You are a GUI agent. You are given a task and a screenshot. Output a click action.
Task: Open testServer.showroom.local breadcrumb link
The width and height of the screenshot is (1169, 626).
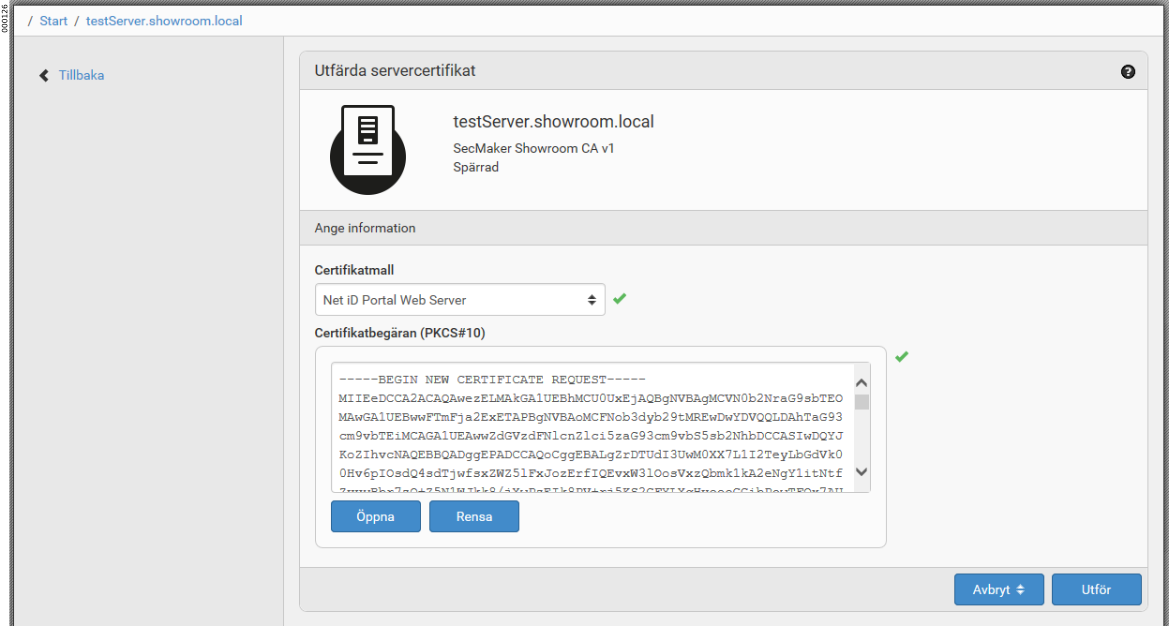point(164,20)
